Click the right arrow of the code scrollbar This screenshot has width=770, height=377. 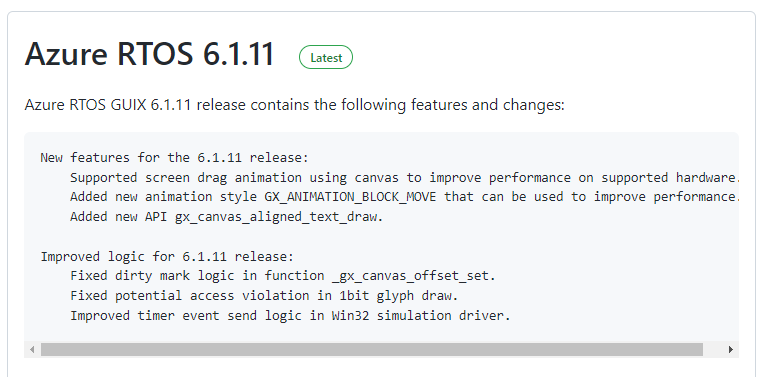[731, 350]
